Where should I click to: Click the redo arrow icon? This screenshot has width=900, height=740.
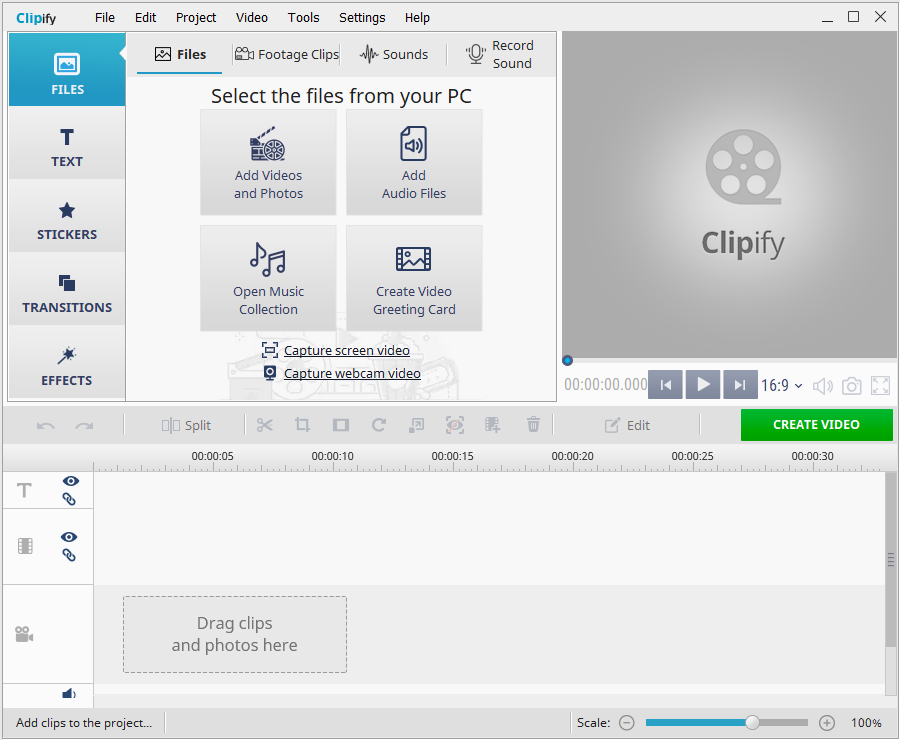pyautogui.click(x=84, y=425)
